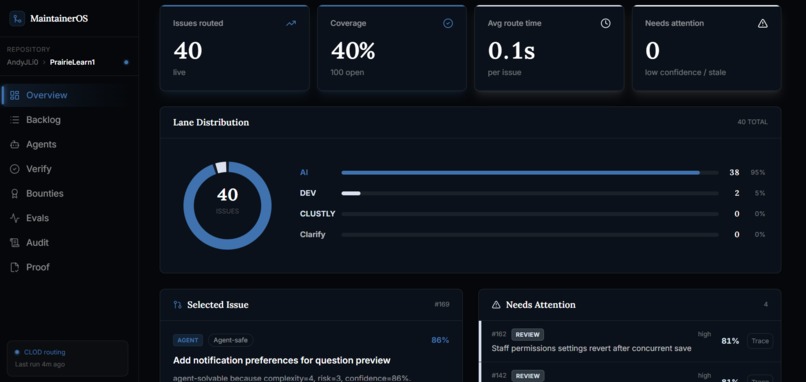Click the Agents robot icon

point(14,144)
